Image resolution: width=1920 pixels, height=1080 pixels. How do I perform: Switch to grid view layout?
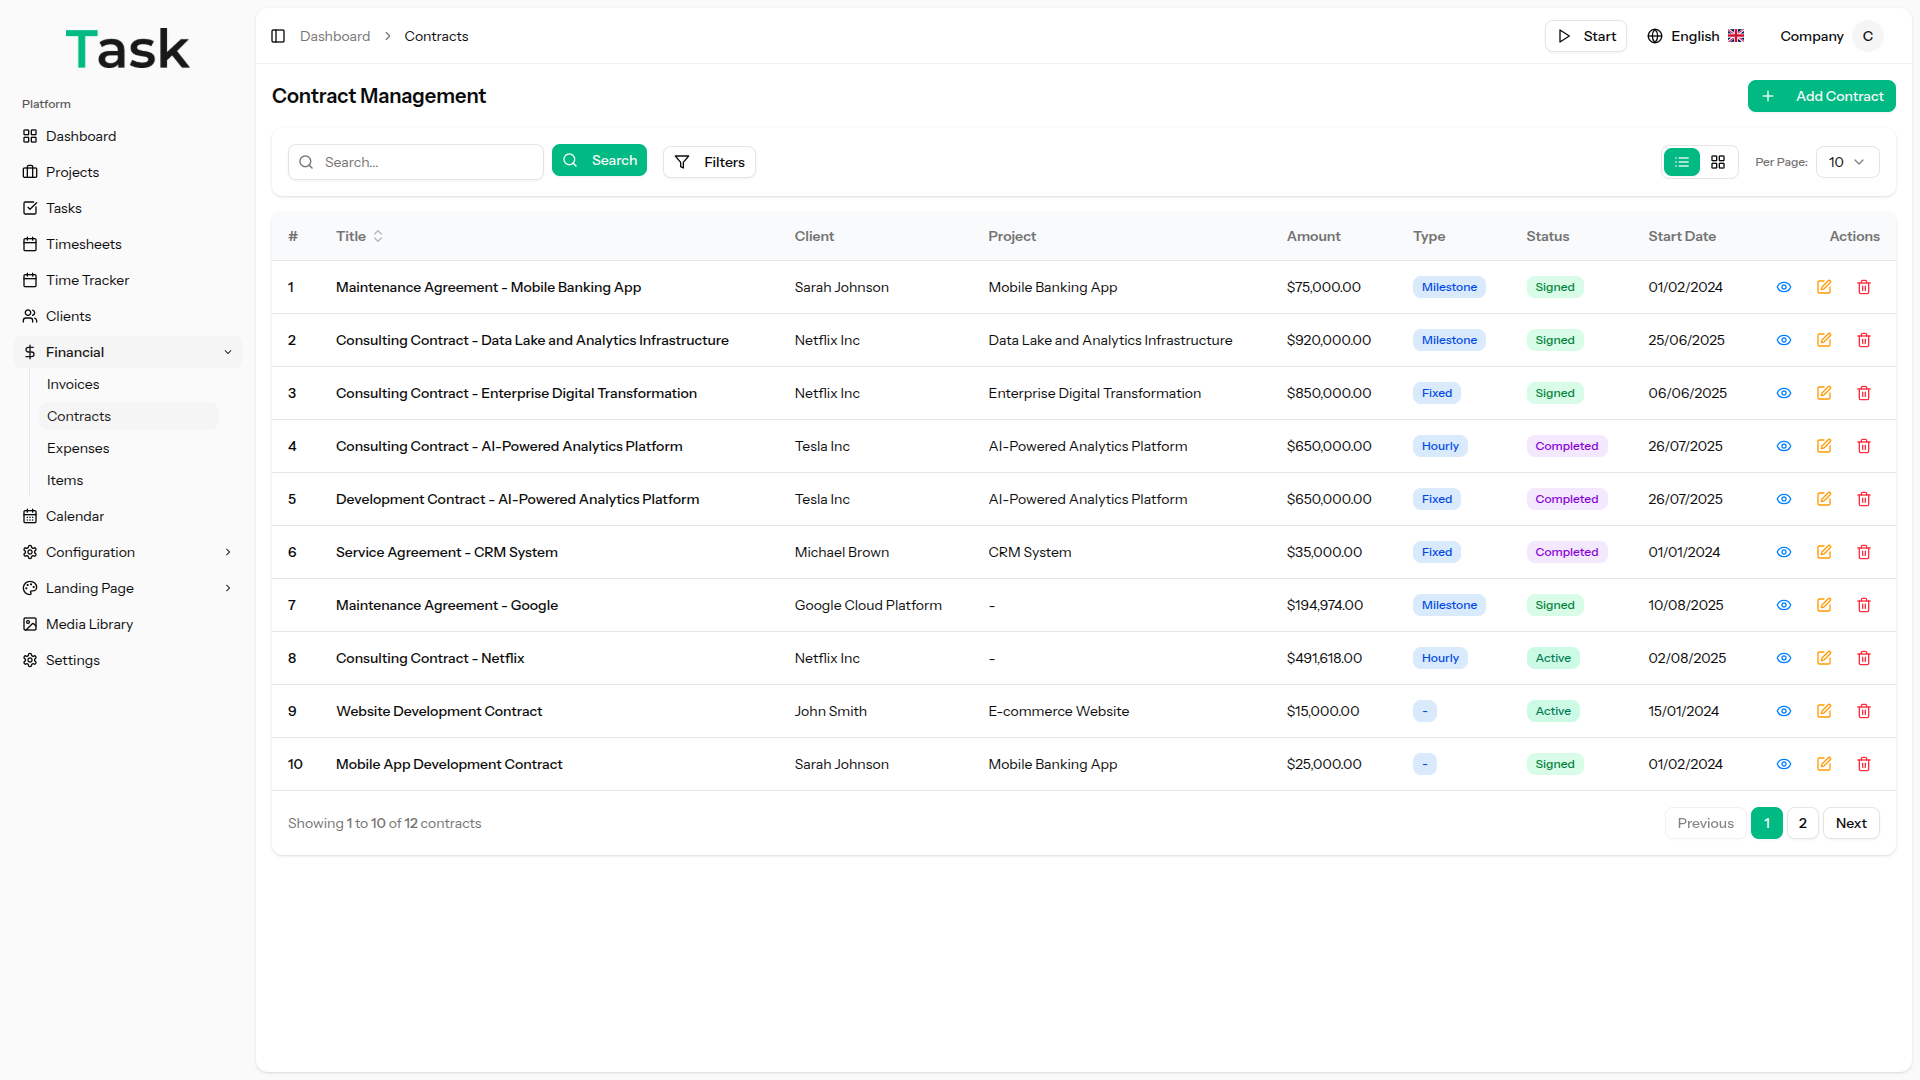(x=1717, y=162)
